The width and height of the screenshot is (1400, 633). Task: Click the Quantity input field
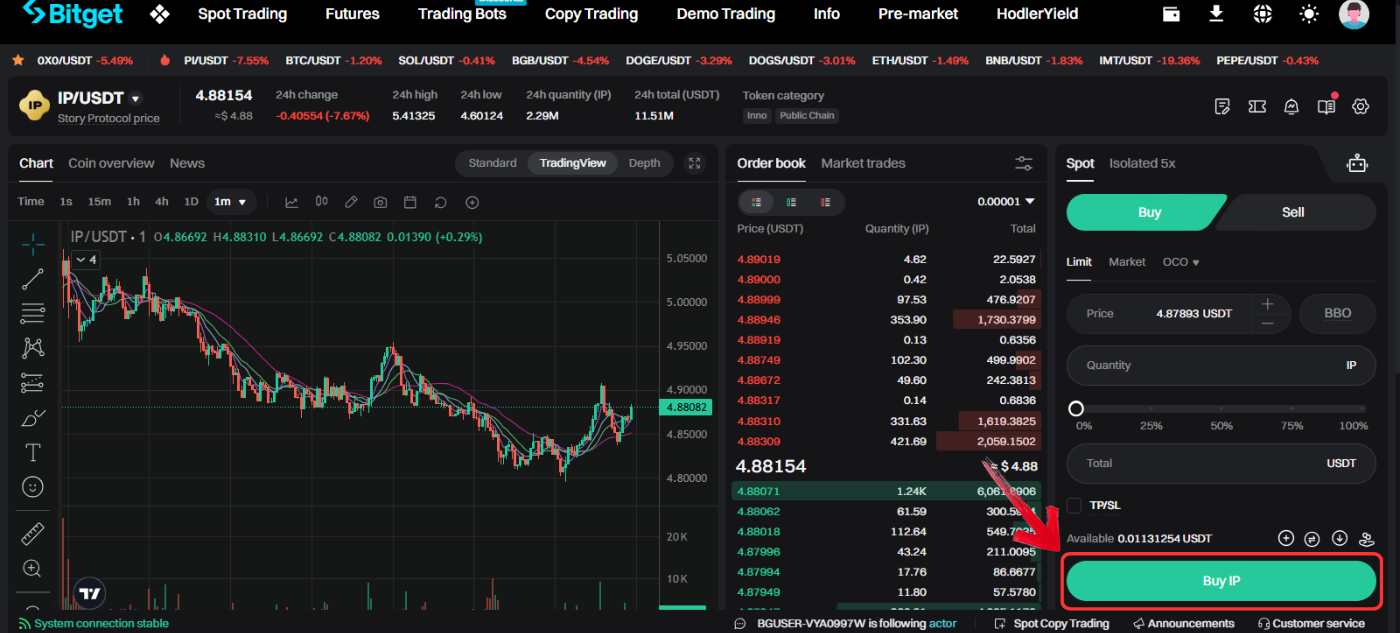coord(1221,365)
